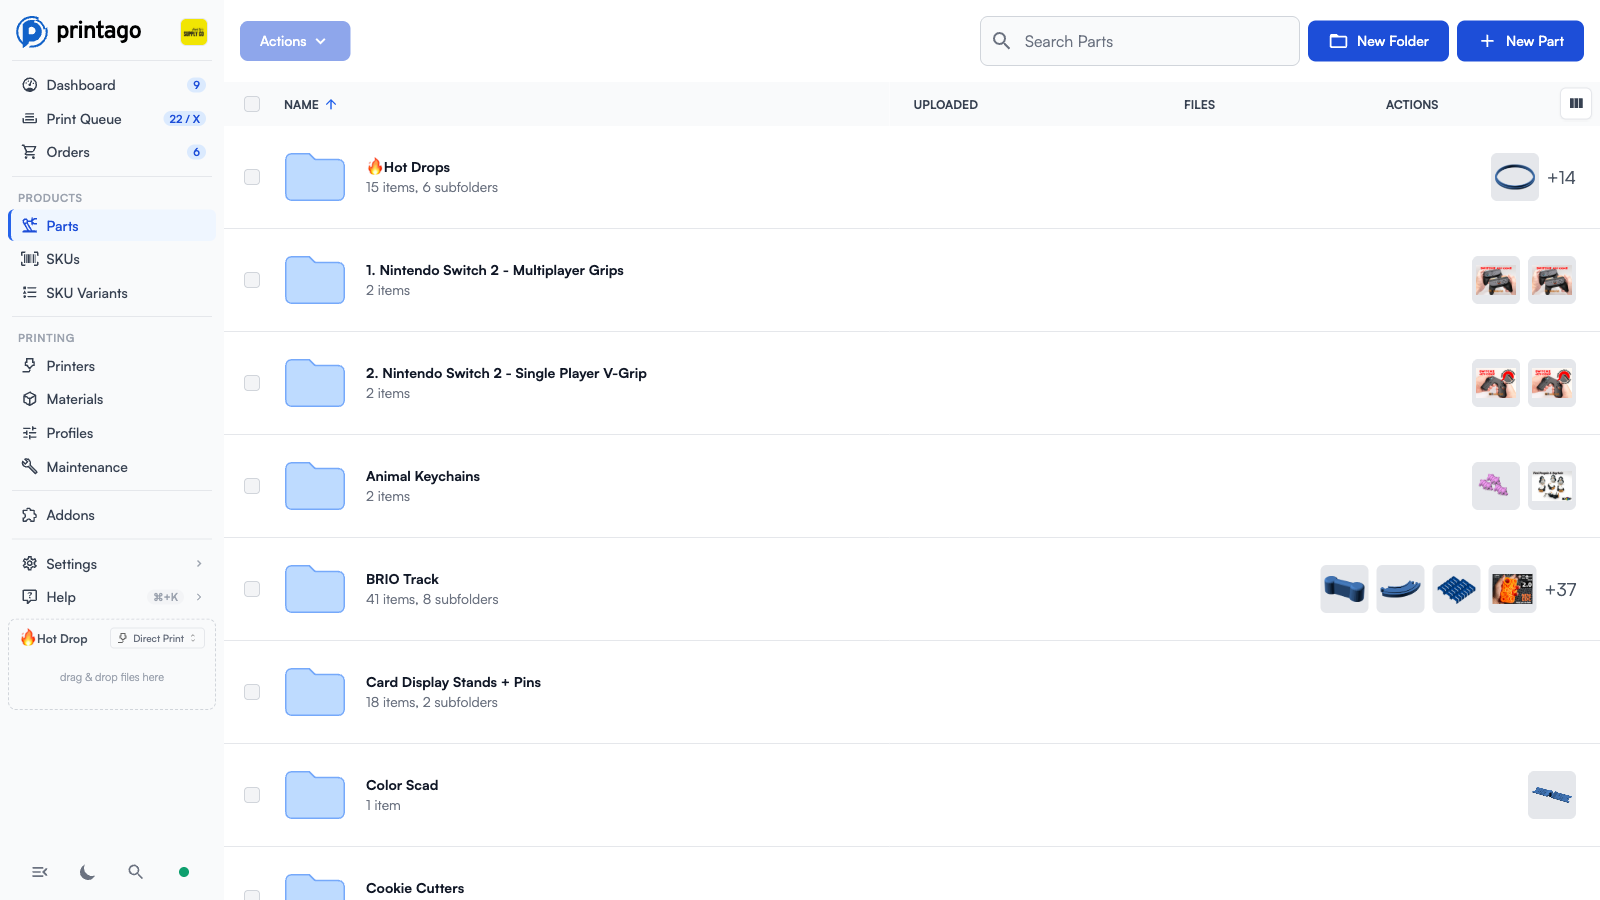Open the Direct Print selector

pos(157,638)
